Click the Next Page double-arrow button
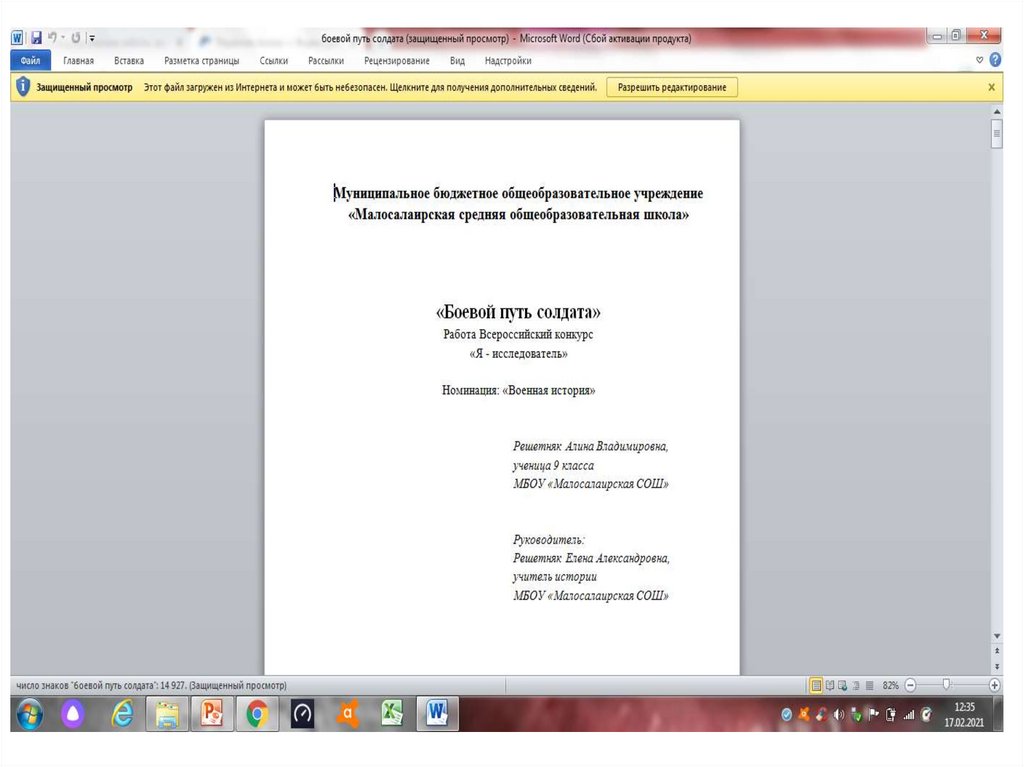 click(997, 666)
